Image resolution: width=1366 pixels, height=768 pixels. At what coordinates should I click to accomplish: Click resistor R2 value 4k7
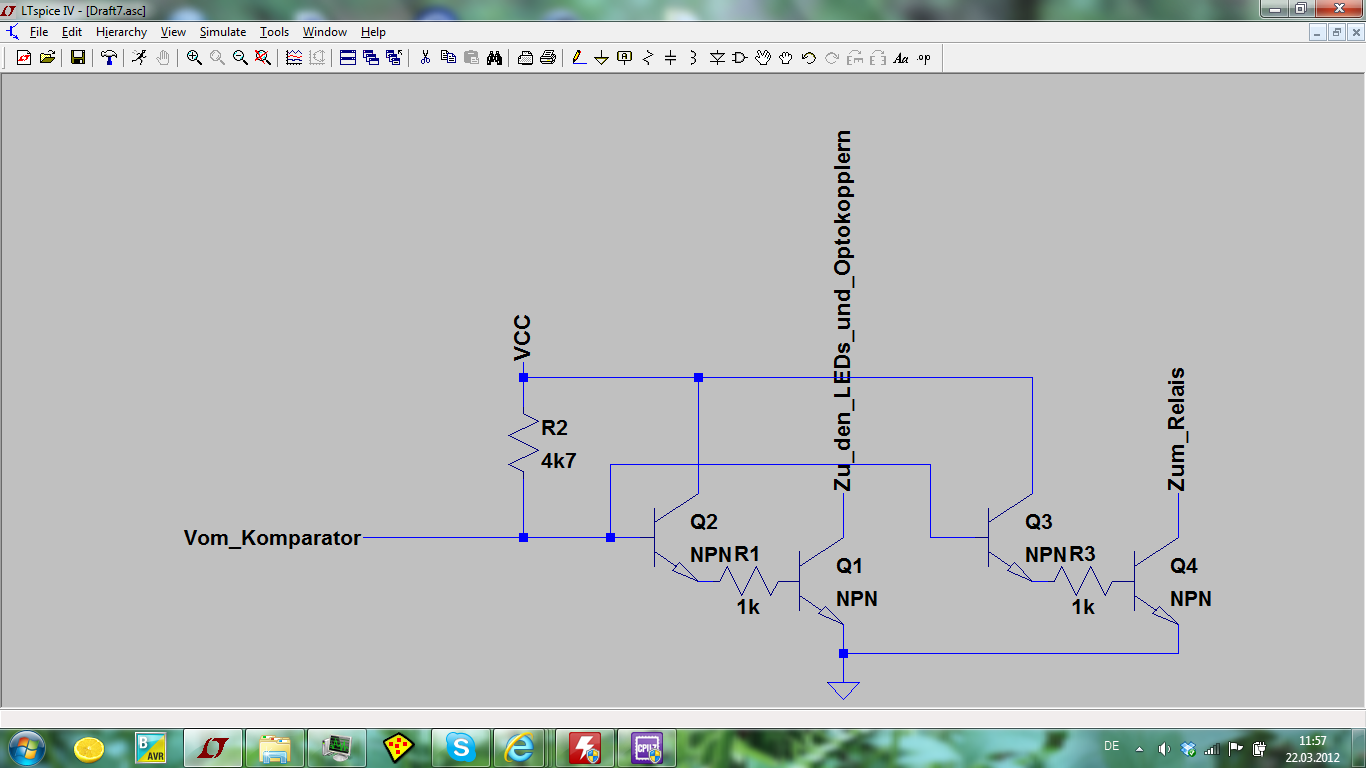pos(559,461)
